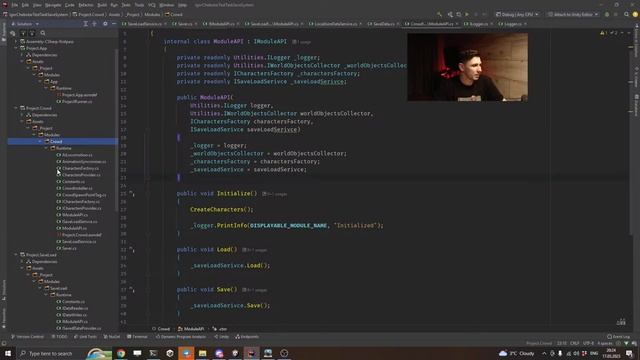Expand Dependencies under Project.Crowd
This screenshot has height=360, width=640.
(x=22, y=115)
